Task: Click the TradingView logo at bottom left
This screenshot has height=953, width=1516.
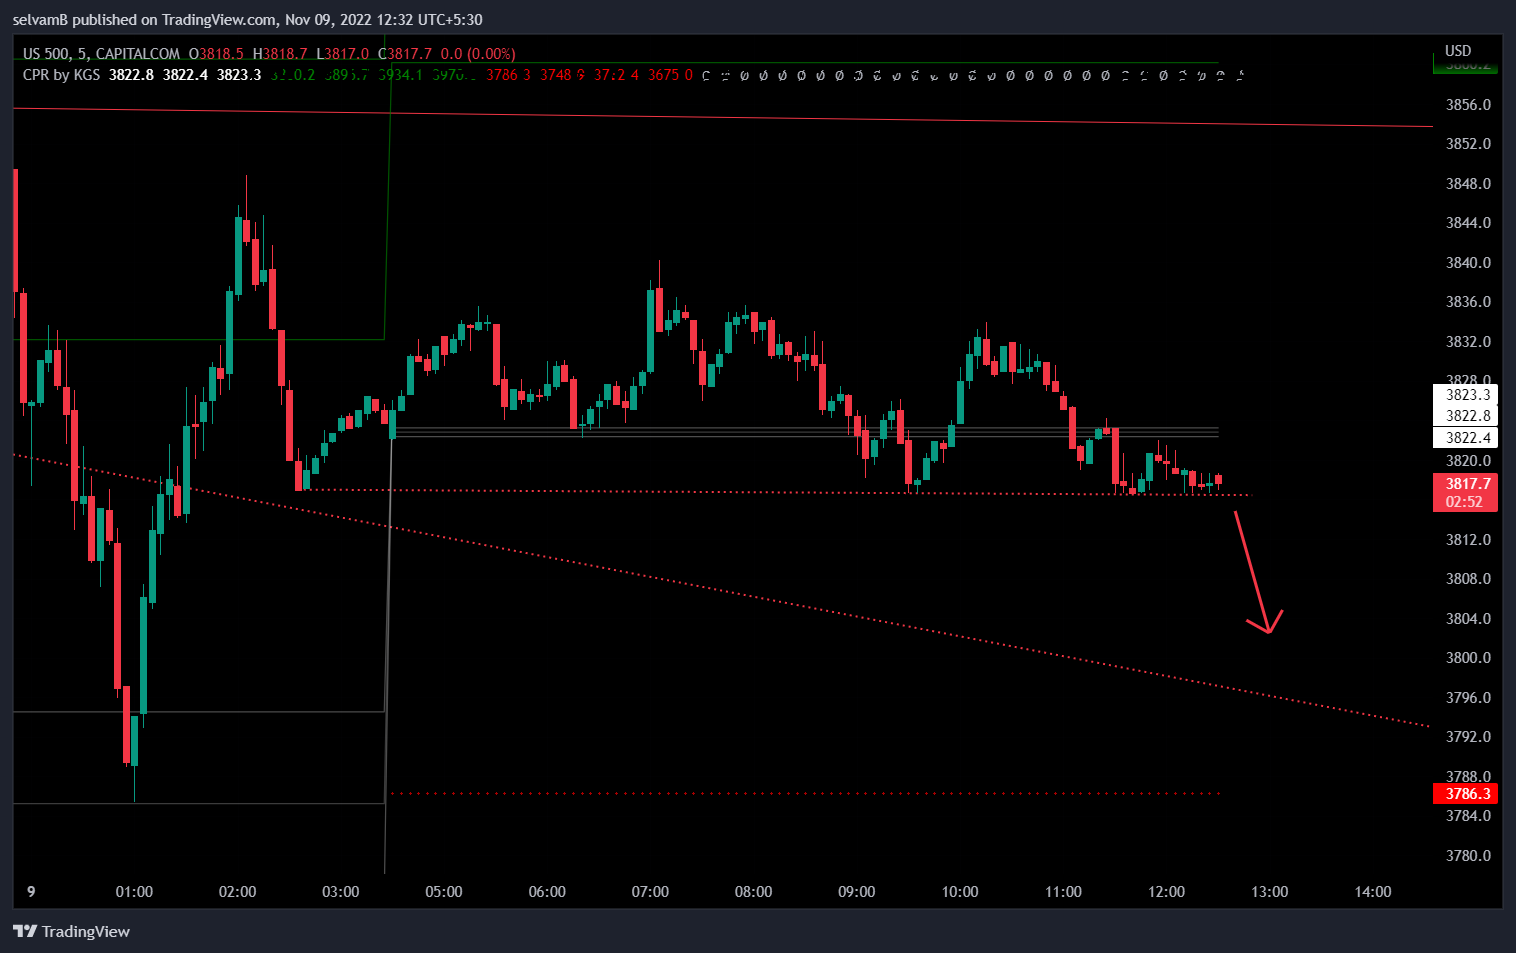Action: [72, 931]
